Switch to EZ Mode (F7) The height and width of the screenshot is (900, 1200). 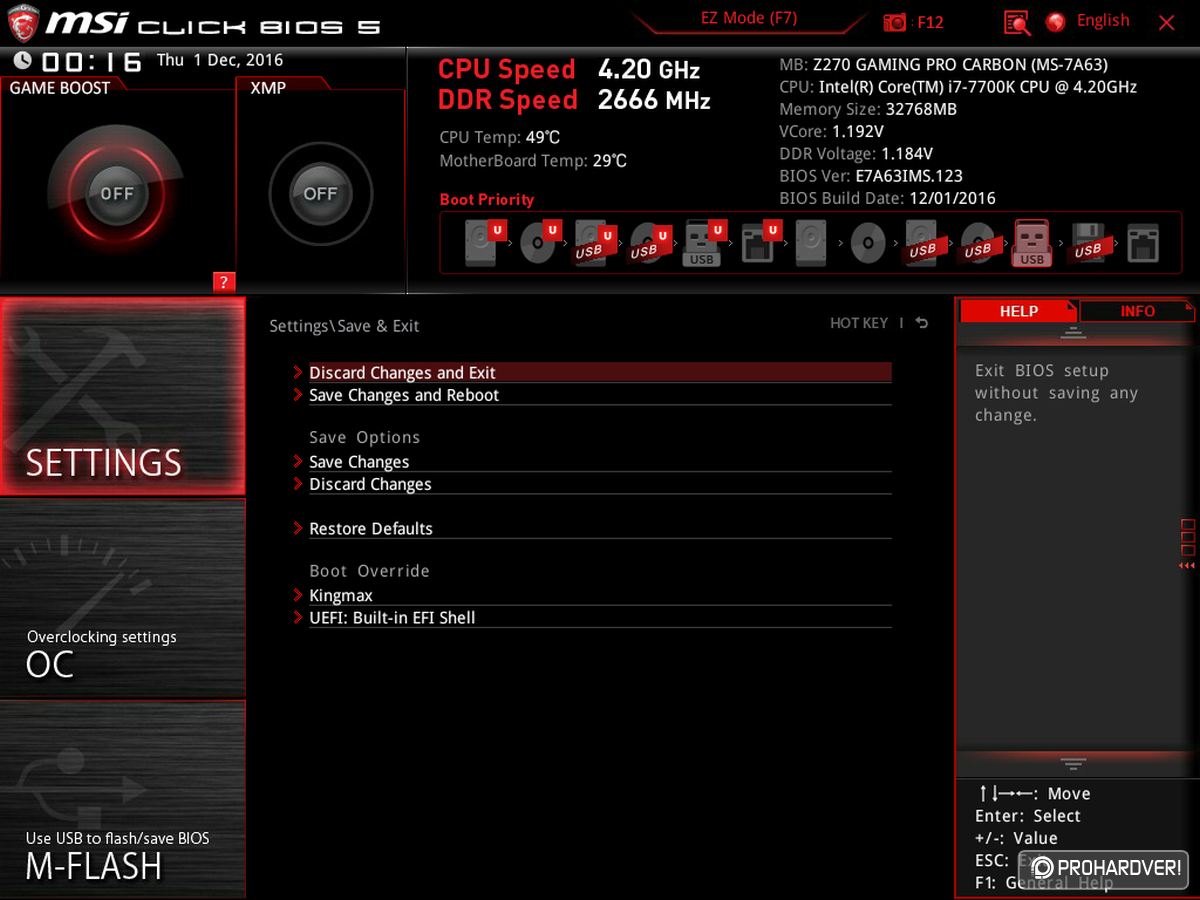(x=749, y=18)
